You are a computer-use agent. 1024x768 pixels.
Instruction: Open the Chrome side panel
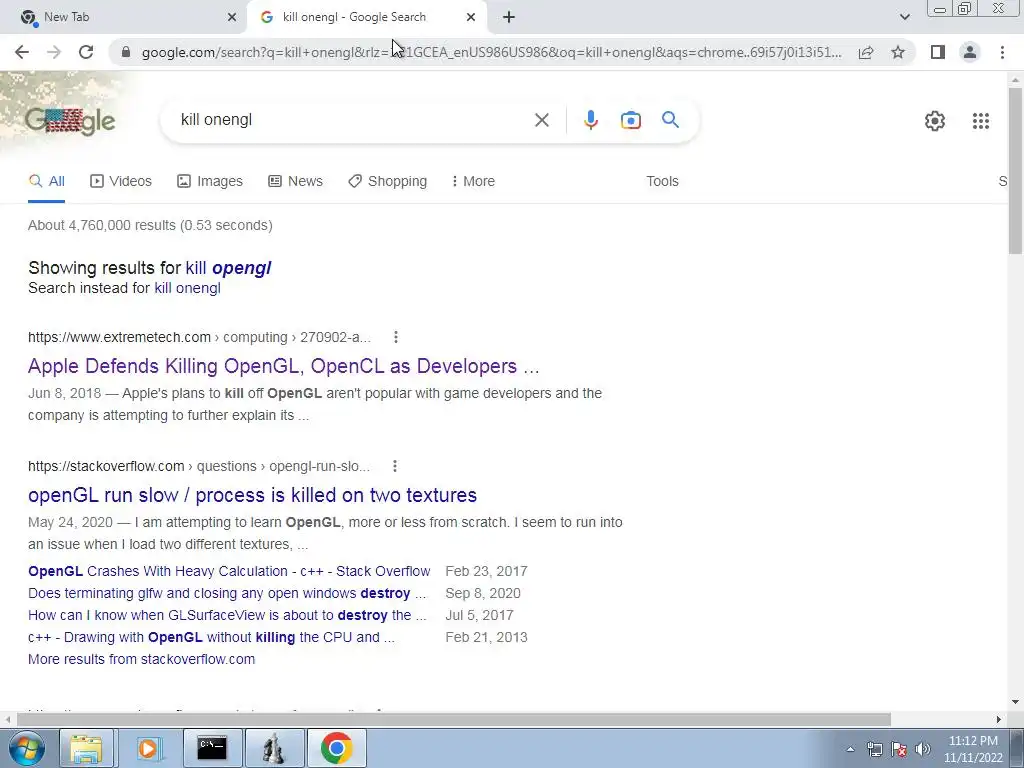coord(938,52)
